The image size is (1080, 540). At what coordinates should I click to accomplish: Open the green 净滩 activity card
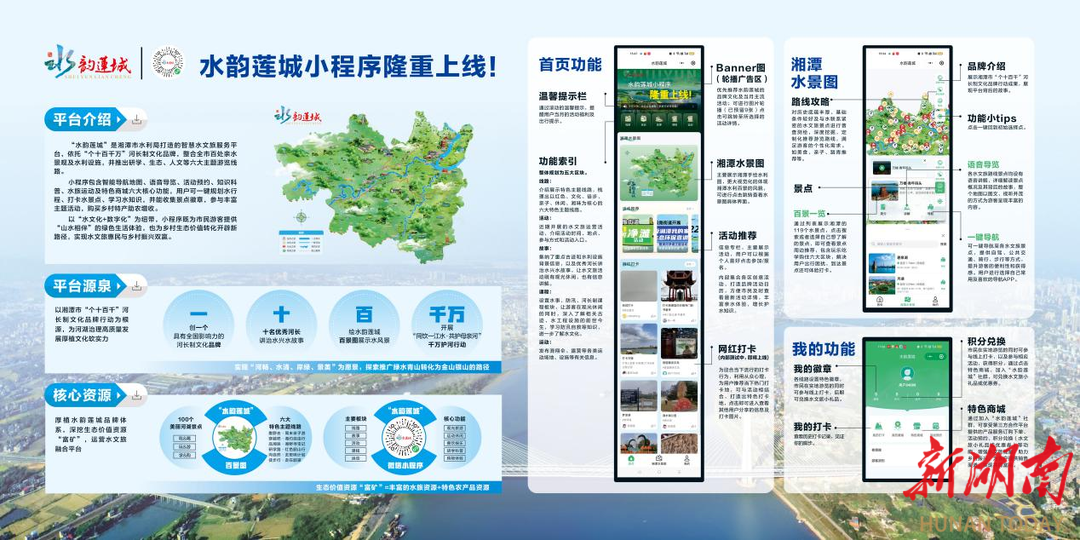[638, 233]
